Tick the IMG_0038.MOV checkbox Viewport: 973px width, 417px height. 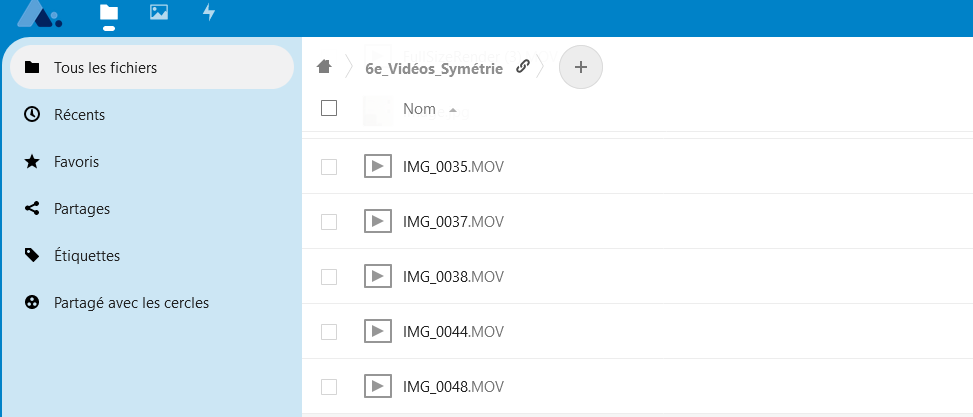(x=329, y=277)
